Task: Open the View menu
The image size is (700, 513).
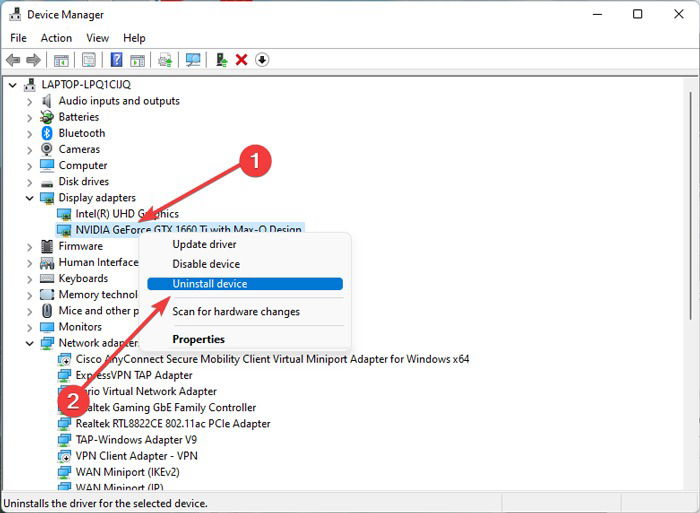Action: (97, 38)
